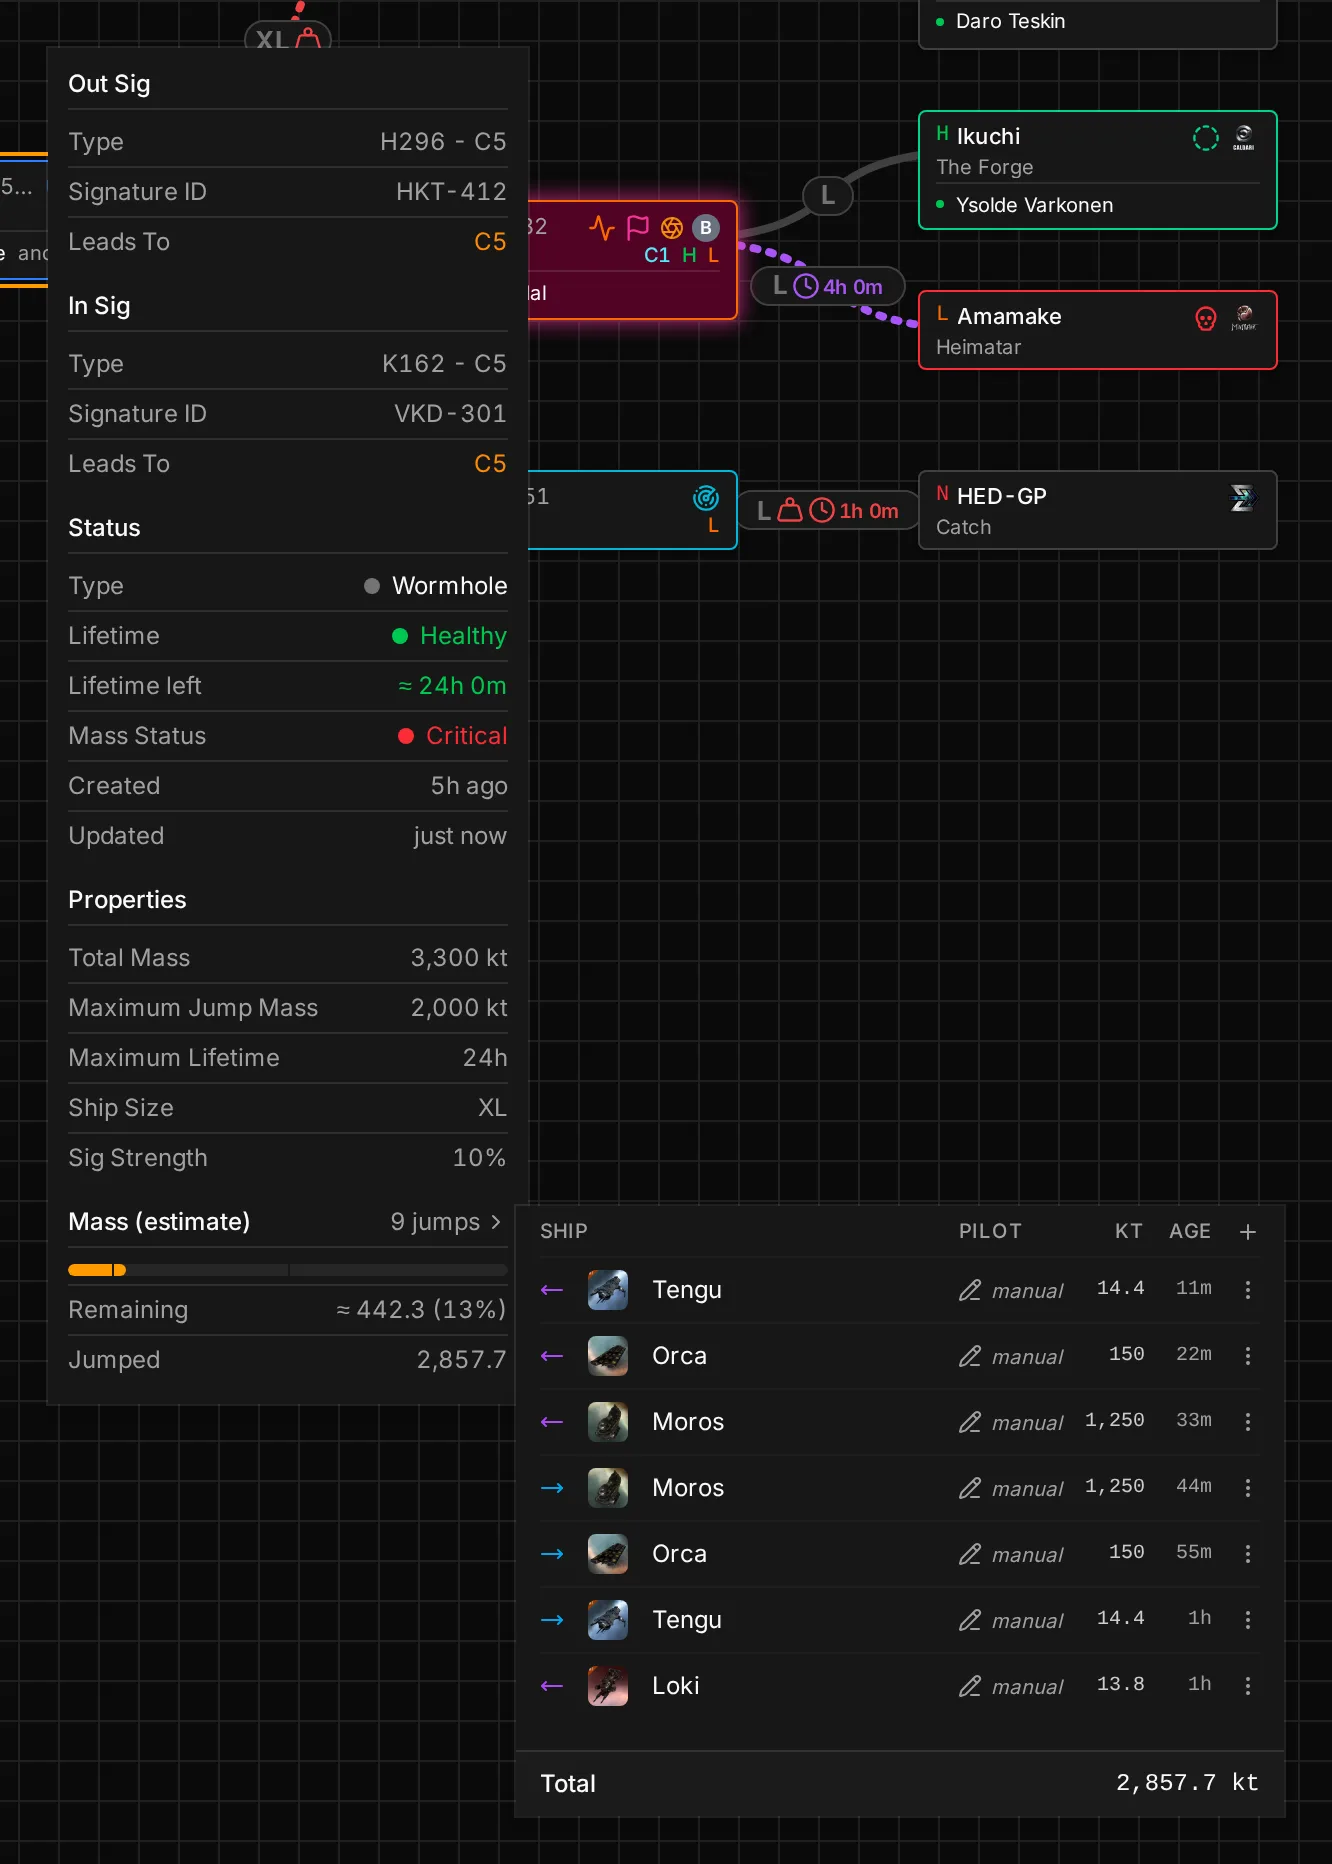Edit manual pilot on Orca 22m row
1332x1864 pixels.
point(1010,1356)
